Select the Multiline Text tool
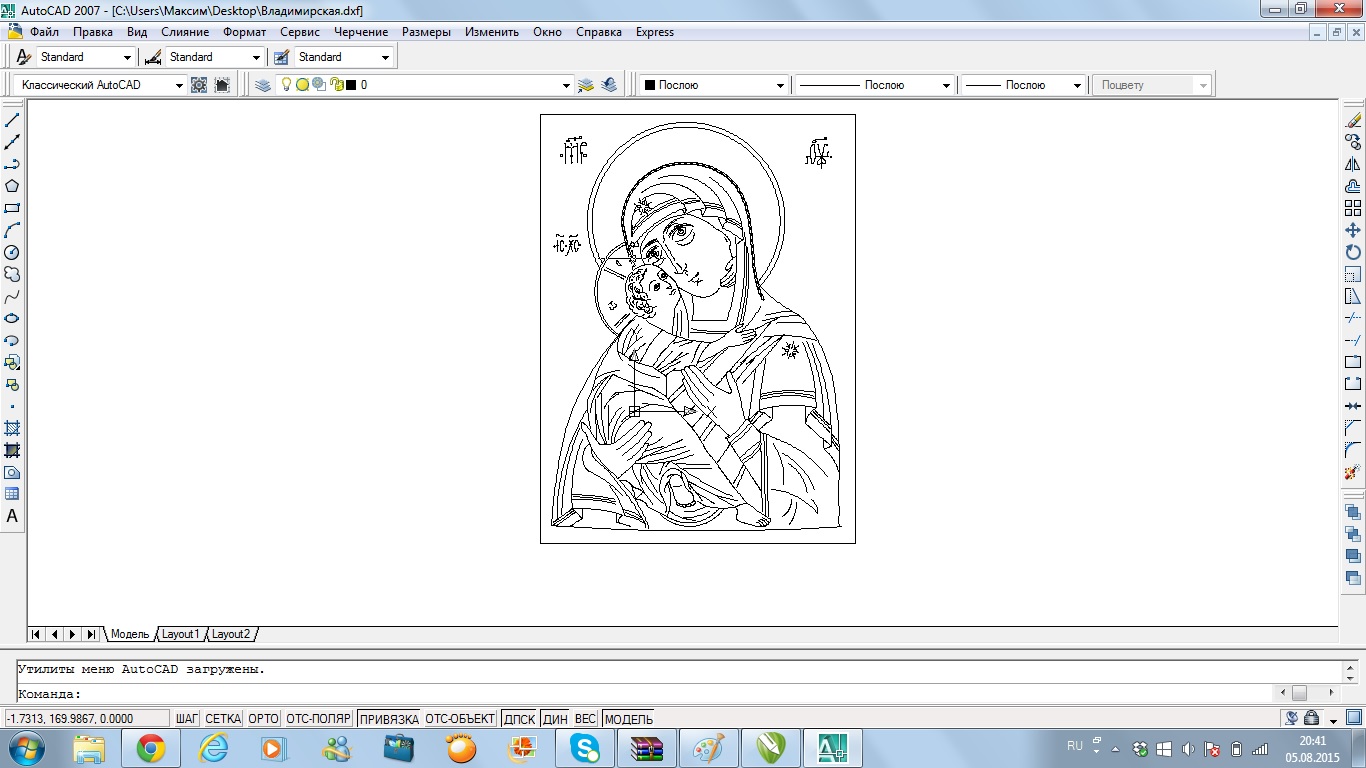The height and width of the screenshot is (768, 1366). tap(12, 516)
